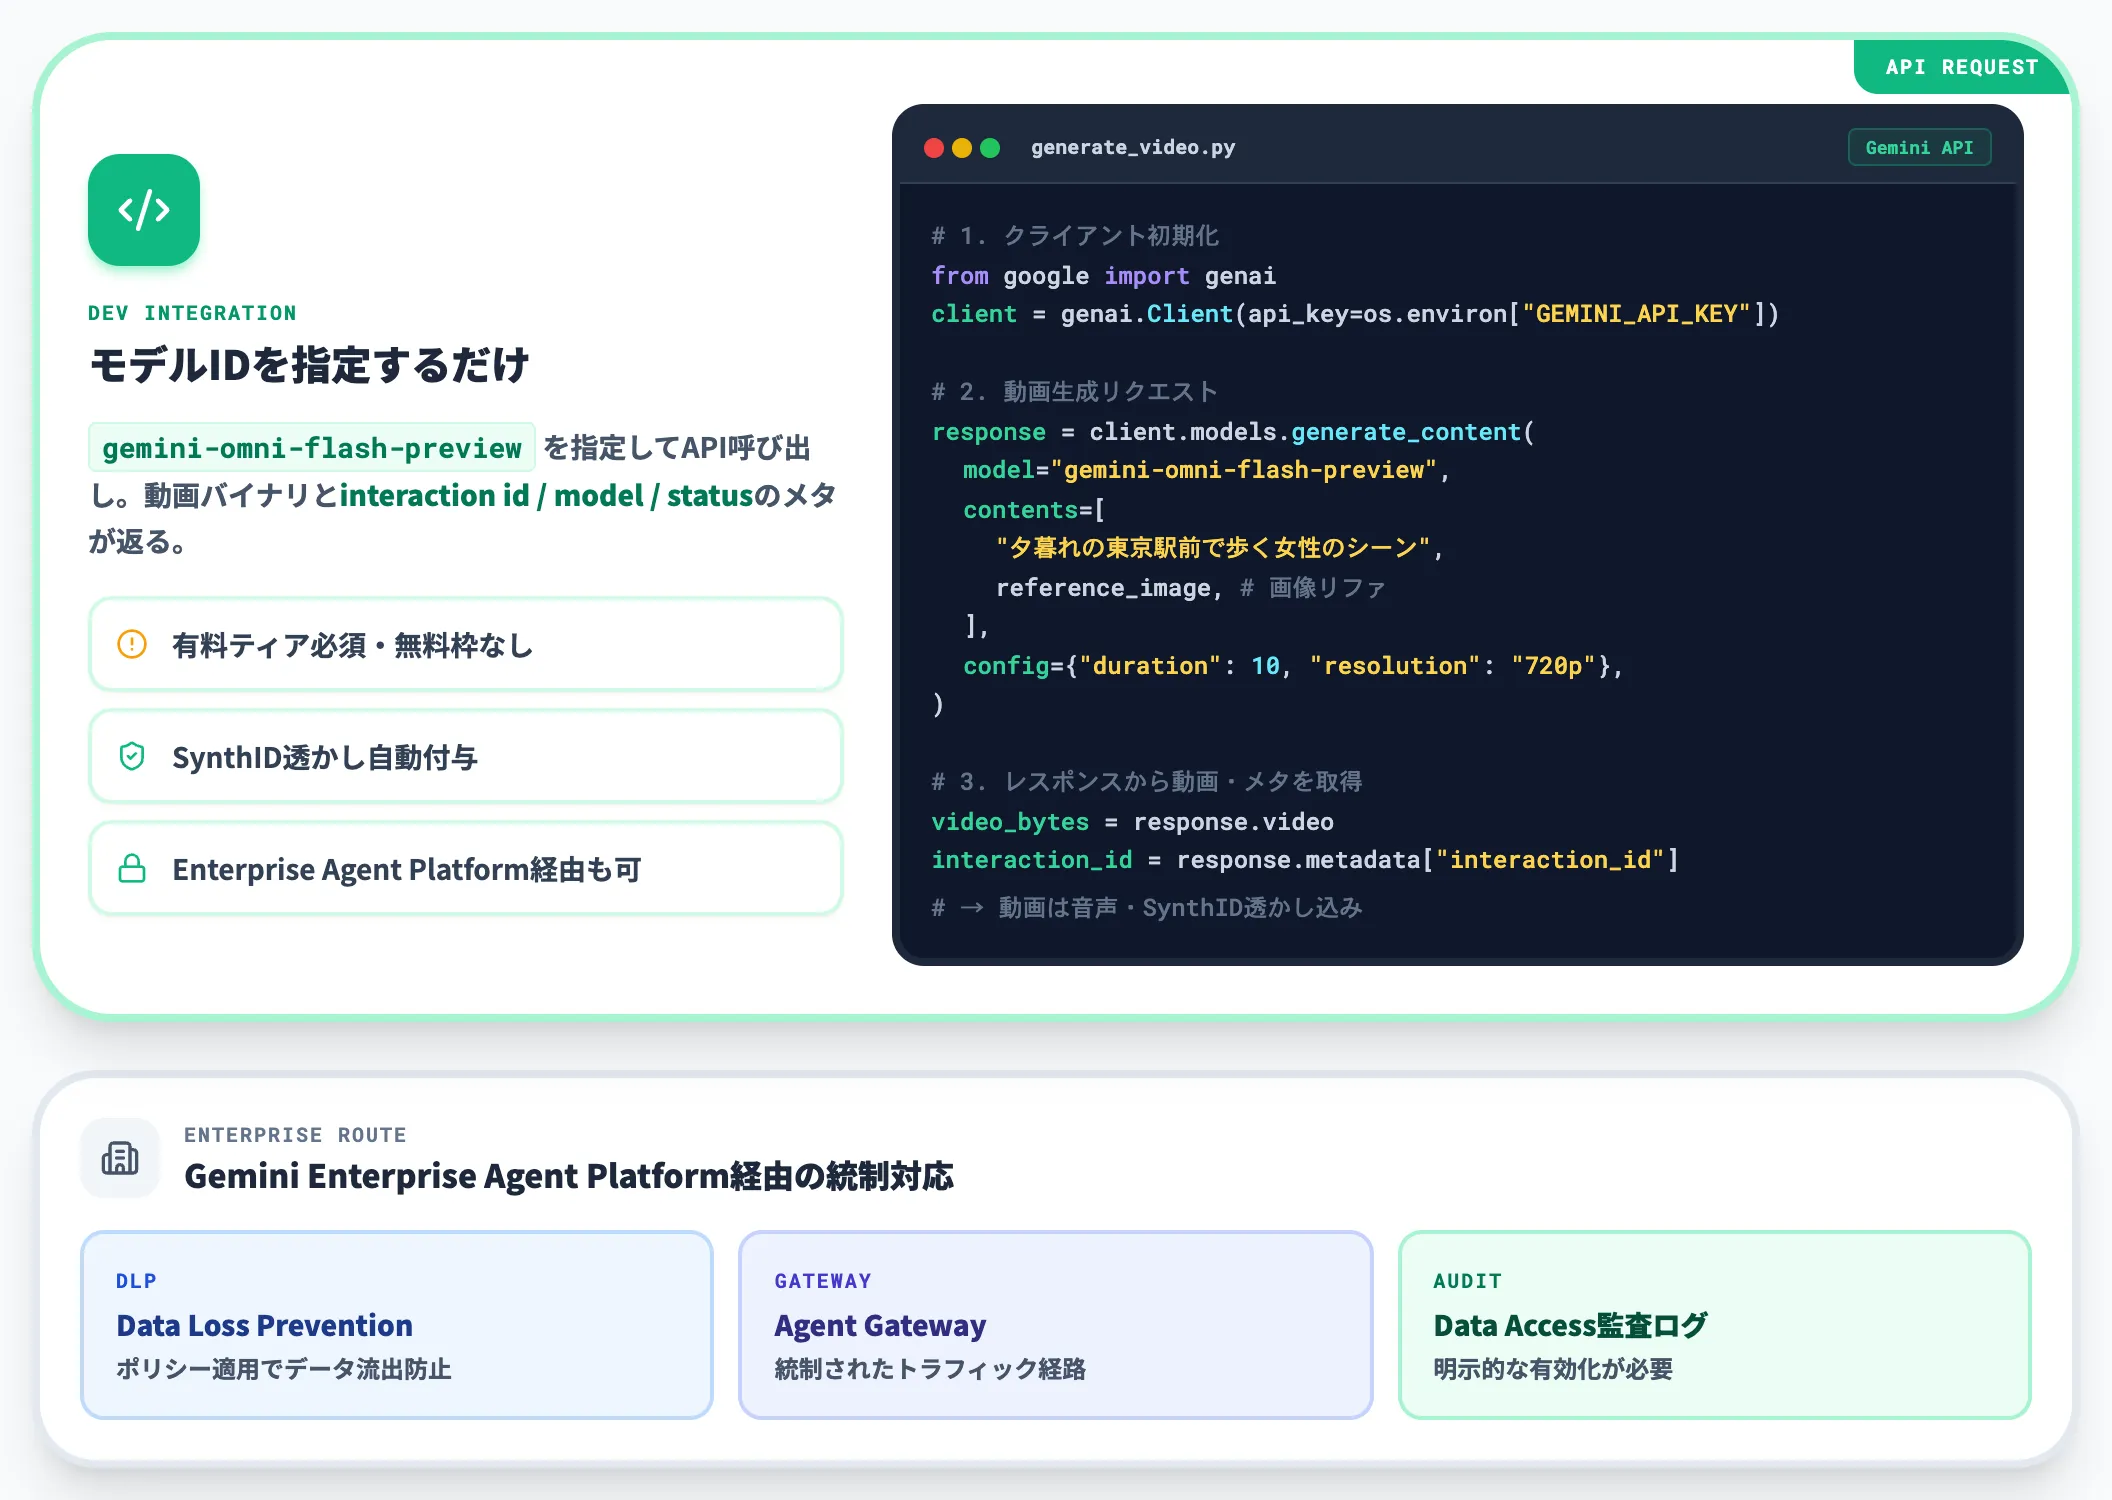
Task: Click the line from google import genai
Action: pos(1103,275)
